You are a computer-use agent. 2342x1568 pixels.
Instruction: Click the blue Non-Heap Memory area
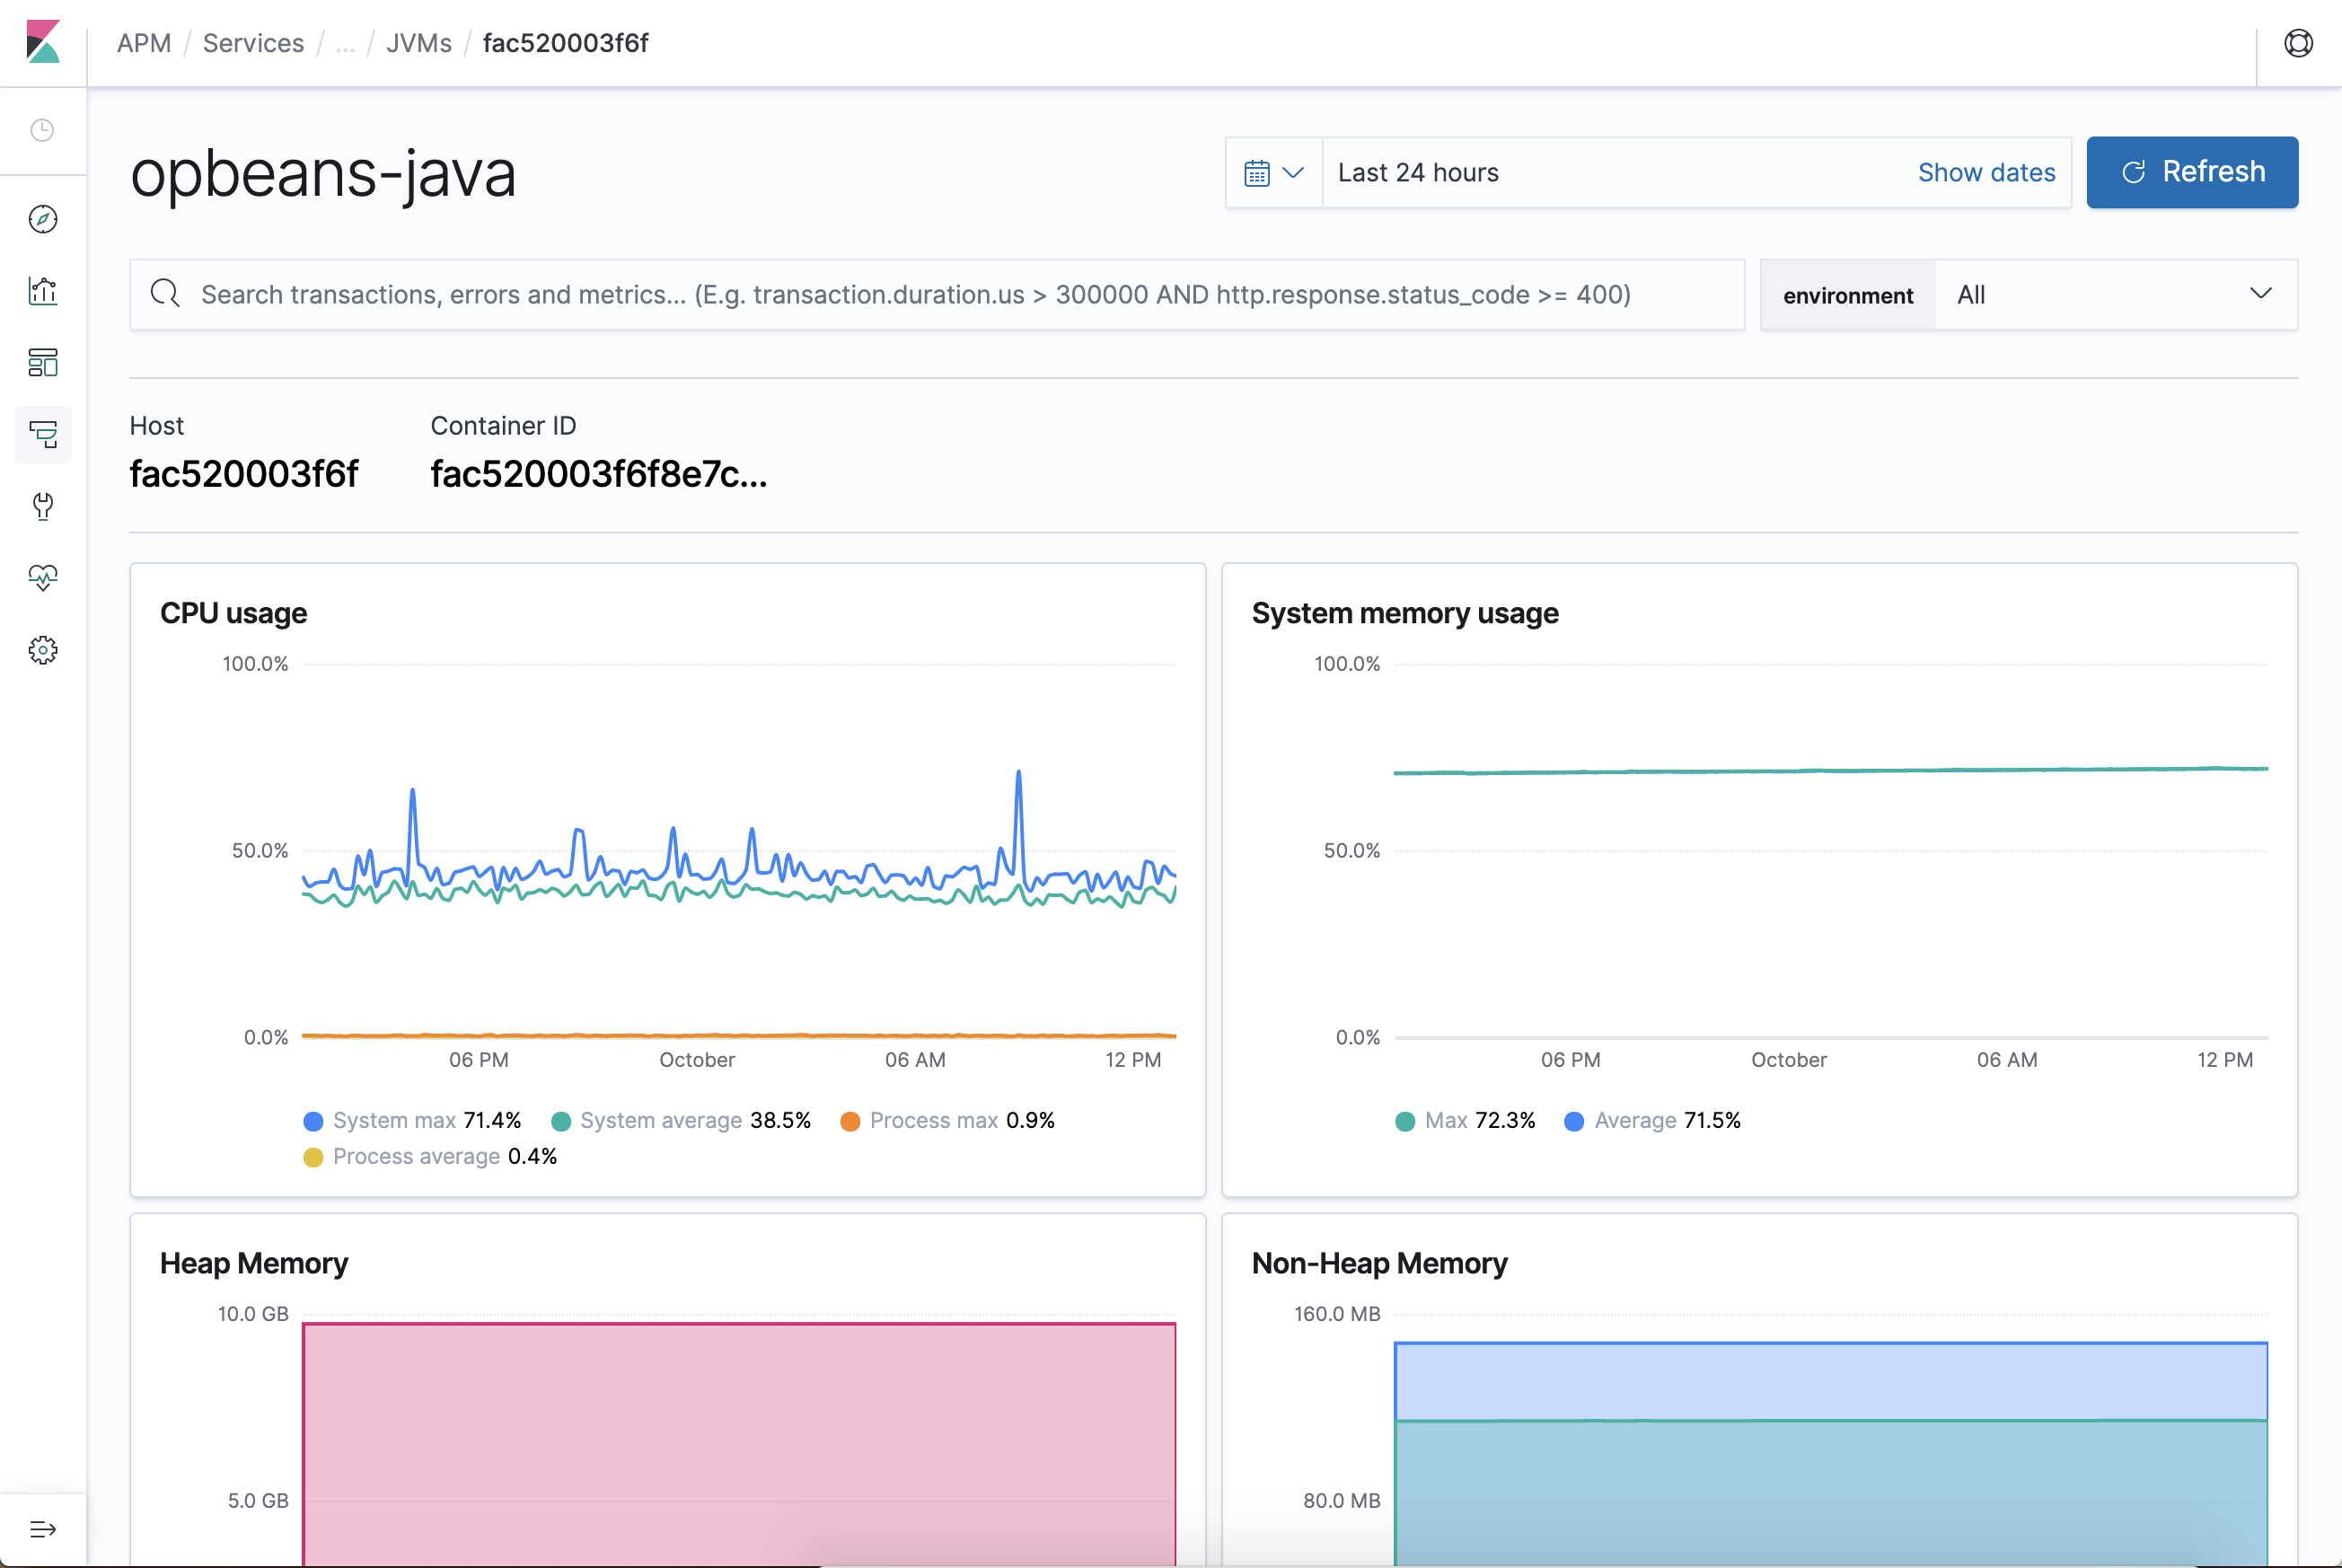click(x=1830, y=1382)
